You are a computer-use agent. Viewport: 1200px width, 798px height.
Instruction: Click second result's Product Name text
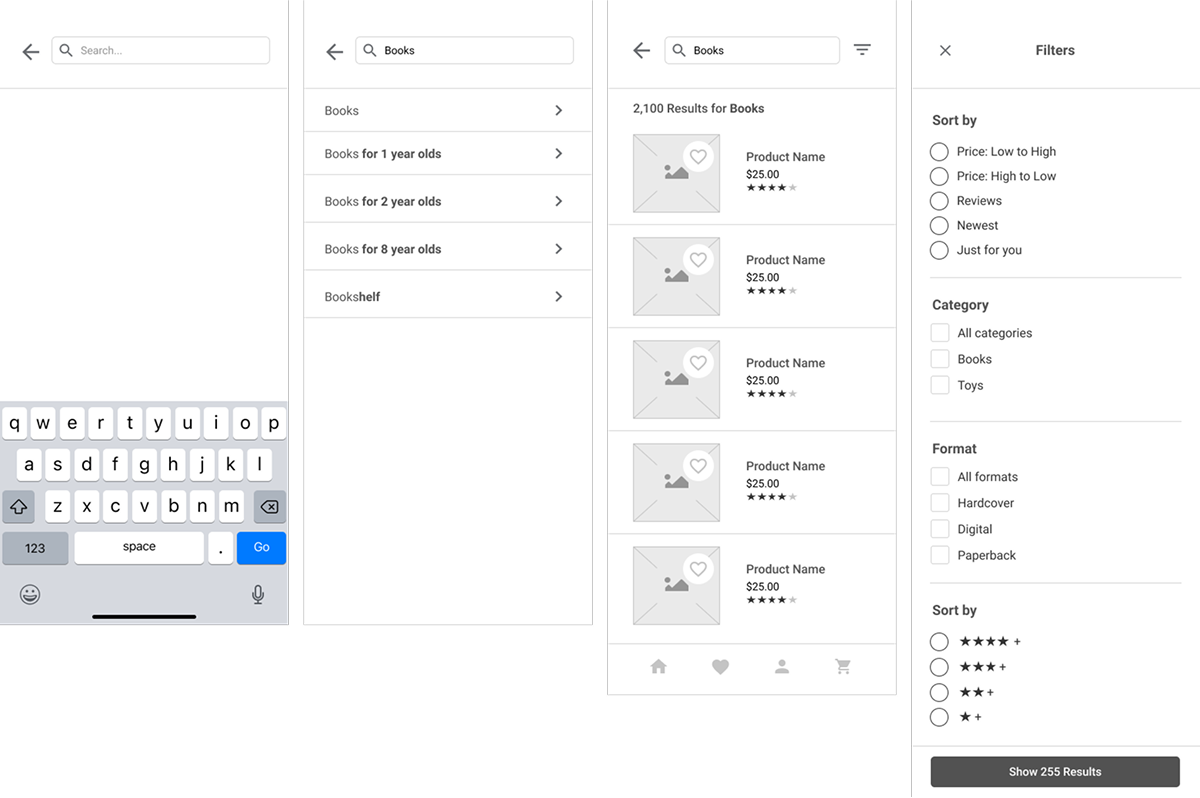[786, 260]
